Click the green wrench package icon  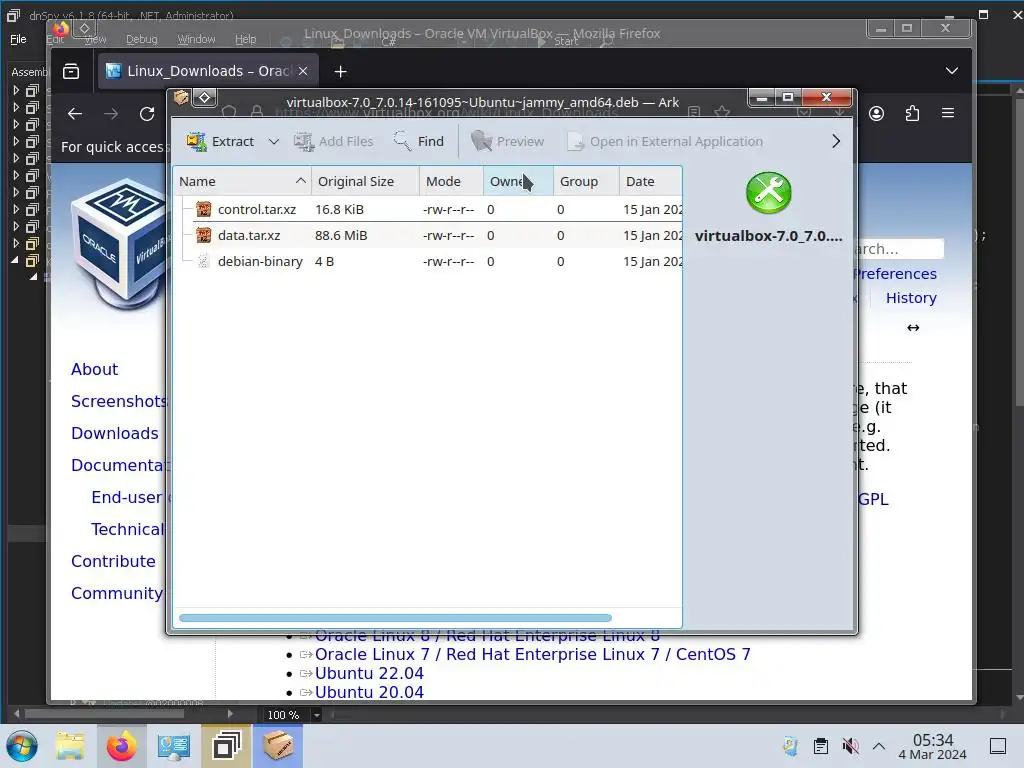pos(769,193)
